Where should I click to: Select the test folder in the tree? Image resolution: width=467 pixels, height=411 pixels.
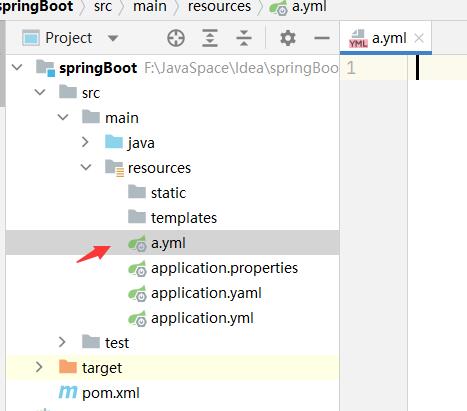[x=117, y=343]
